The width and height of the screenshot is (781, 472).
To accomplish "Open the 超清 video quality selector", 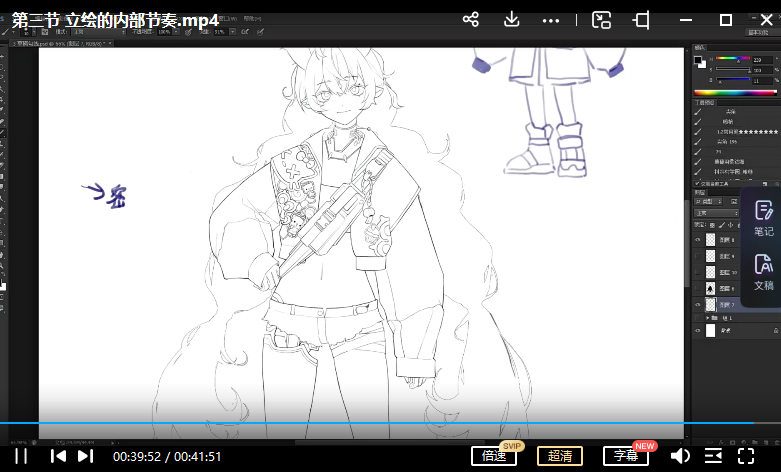I will [560, 456].
